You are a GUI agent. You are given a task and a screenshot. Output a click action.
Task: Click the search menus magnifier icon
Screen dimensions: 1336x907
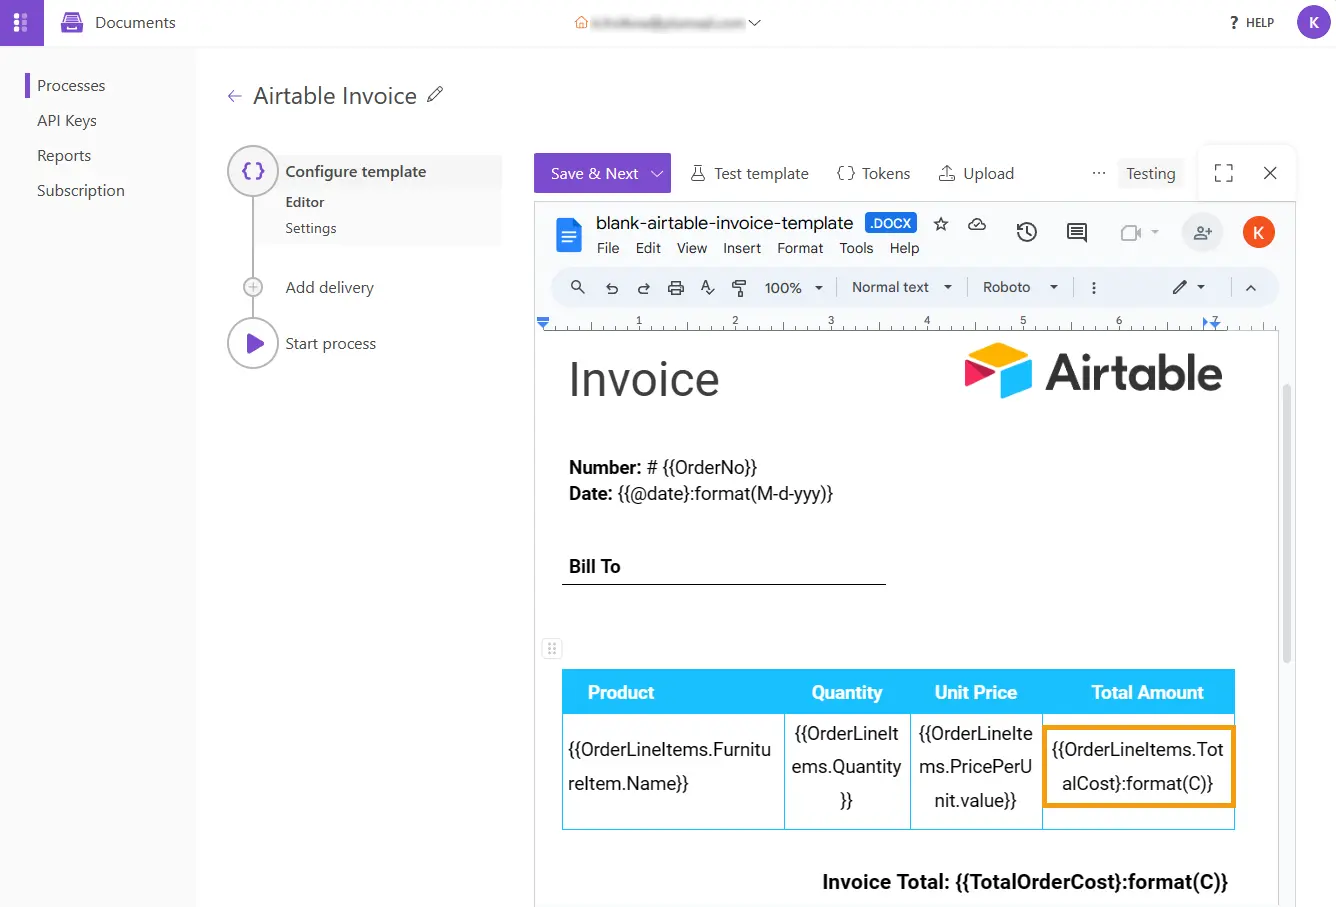[577, 287]
